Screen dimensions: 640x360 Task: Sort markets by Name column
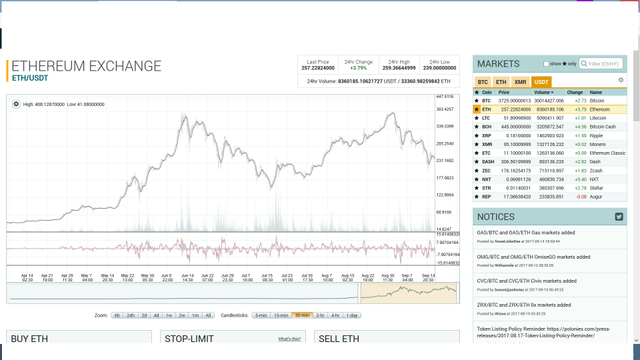596,92
